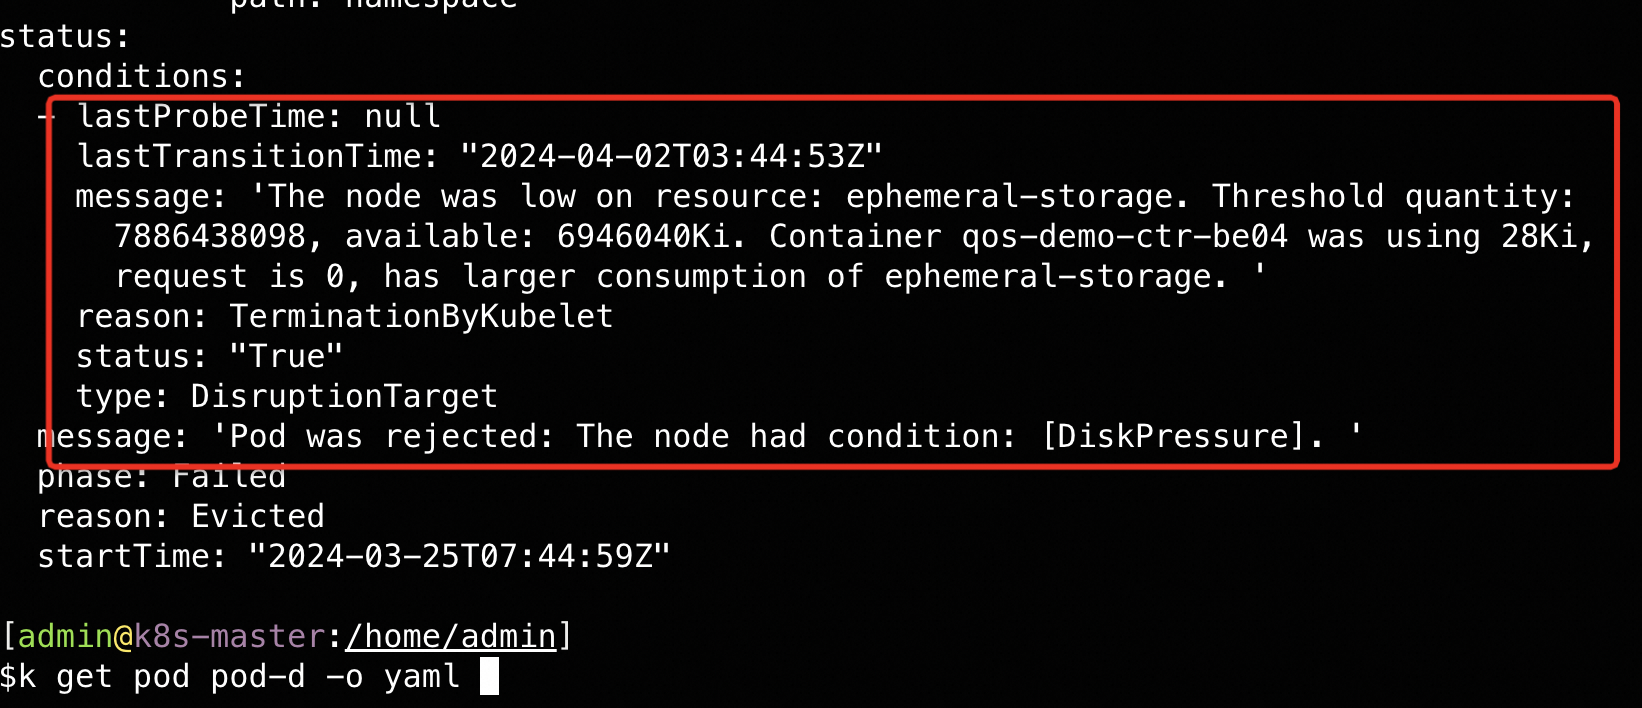Click the threshold quantity 7886438098
This screenshot has width=1642, height=708.
pos(210,236)
